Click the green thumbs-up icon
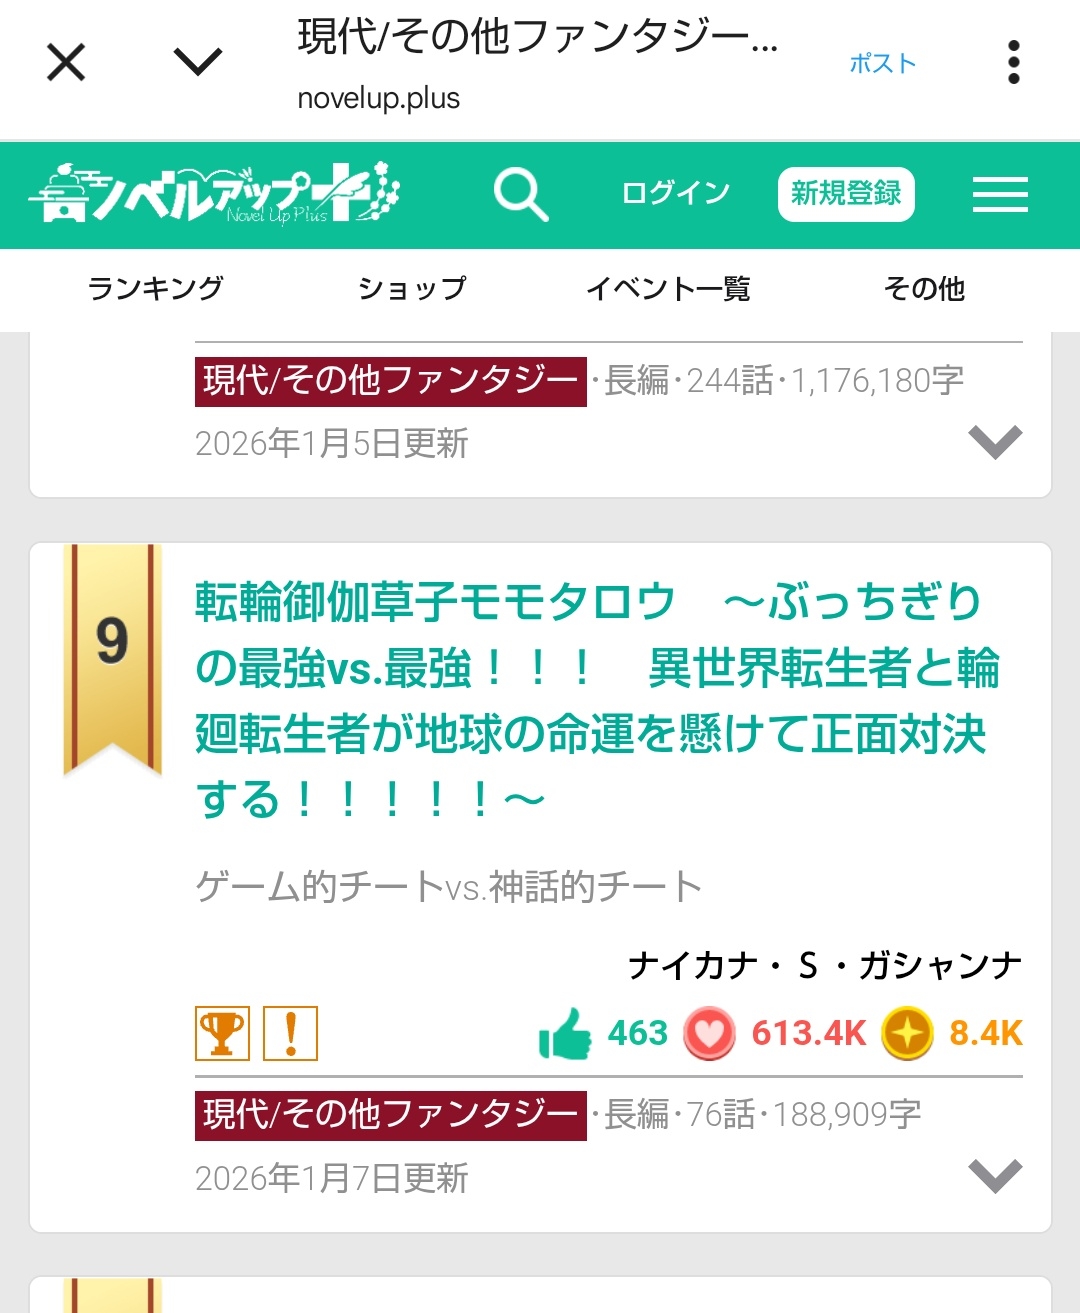 pos(565,1033)
